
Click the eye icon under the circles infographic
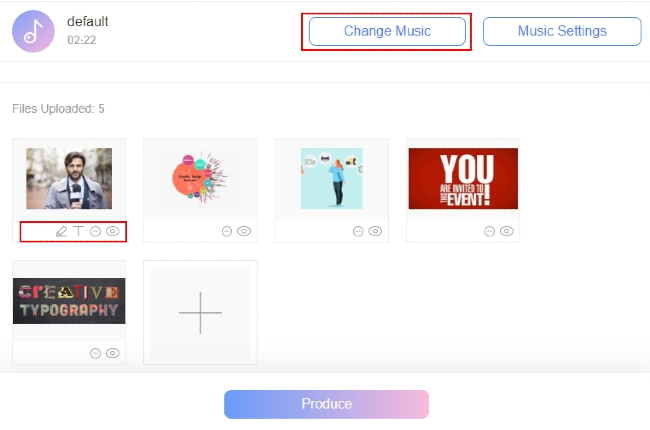coord(244,231)
